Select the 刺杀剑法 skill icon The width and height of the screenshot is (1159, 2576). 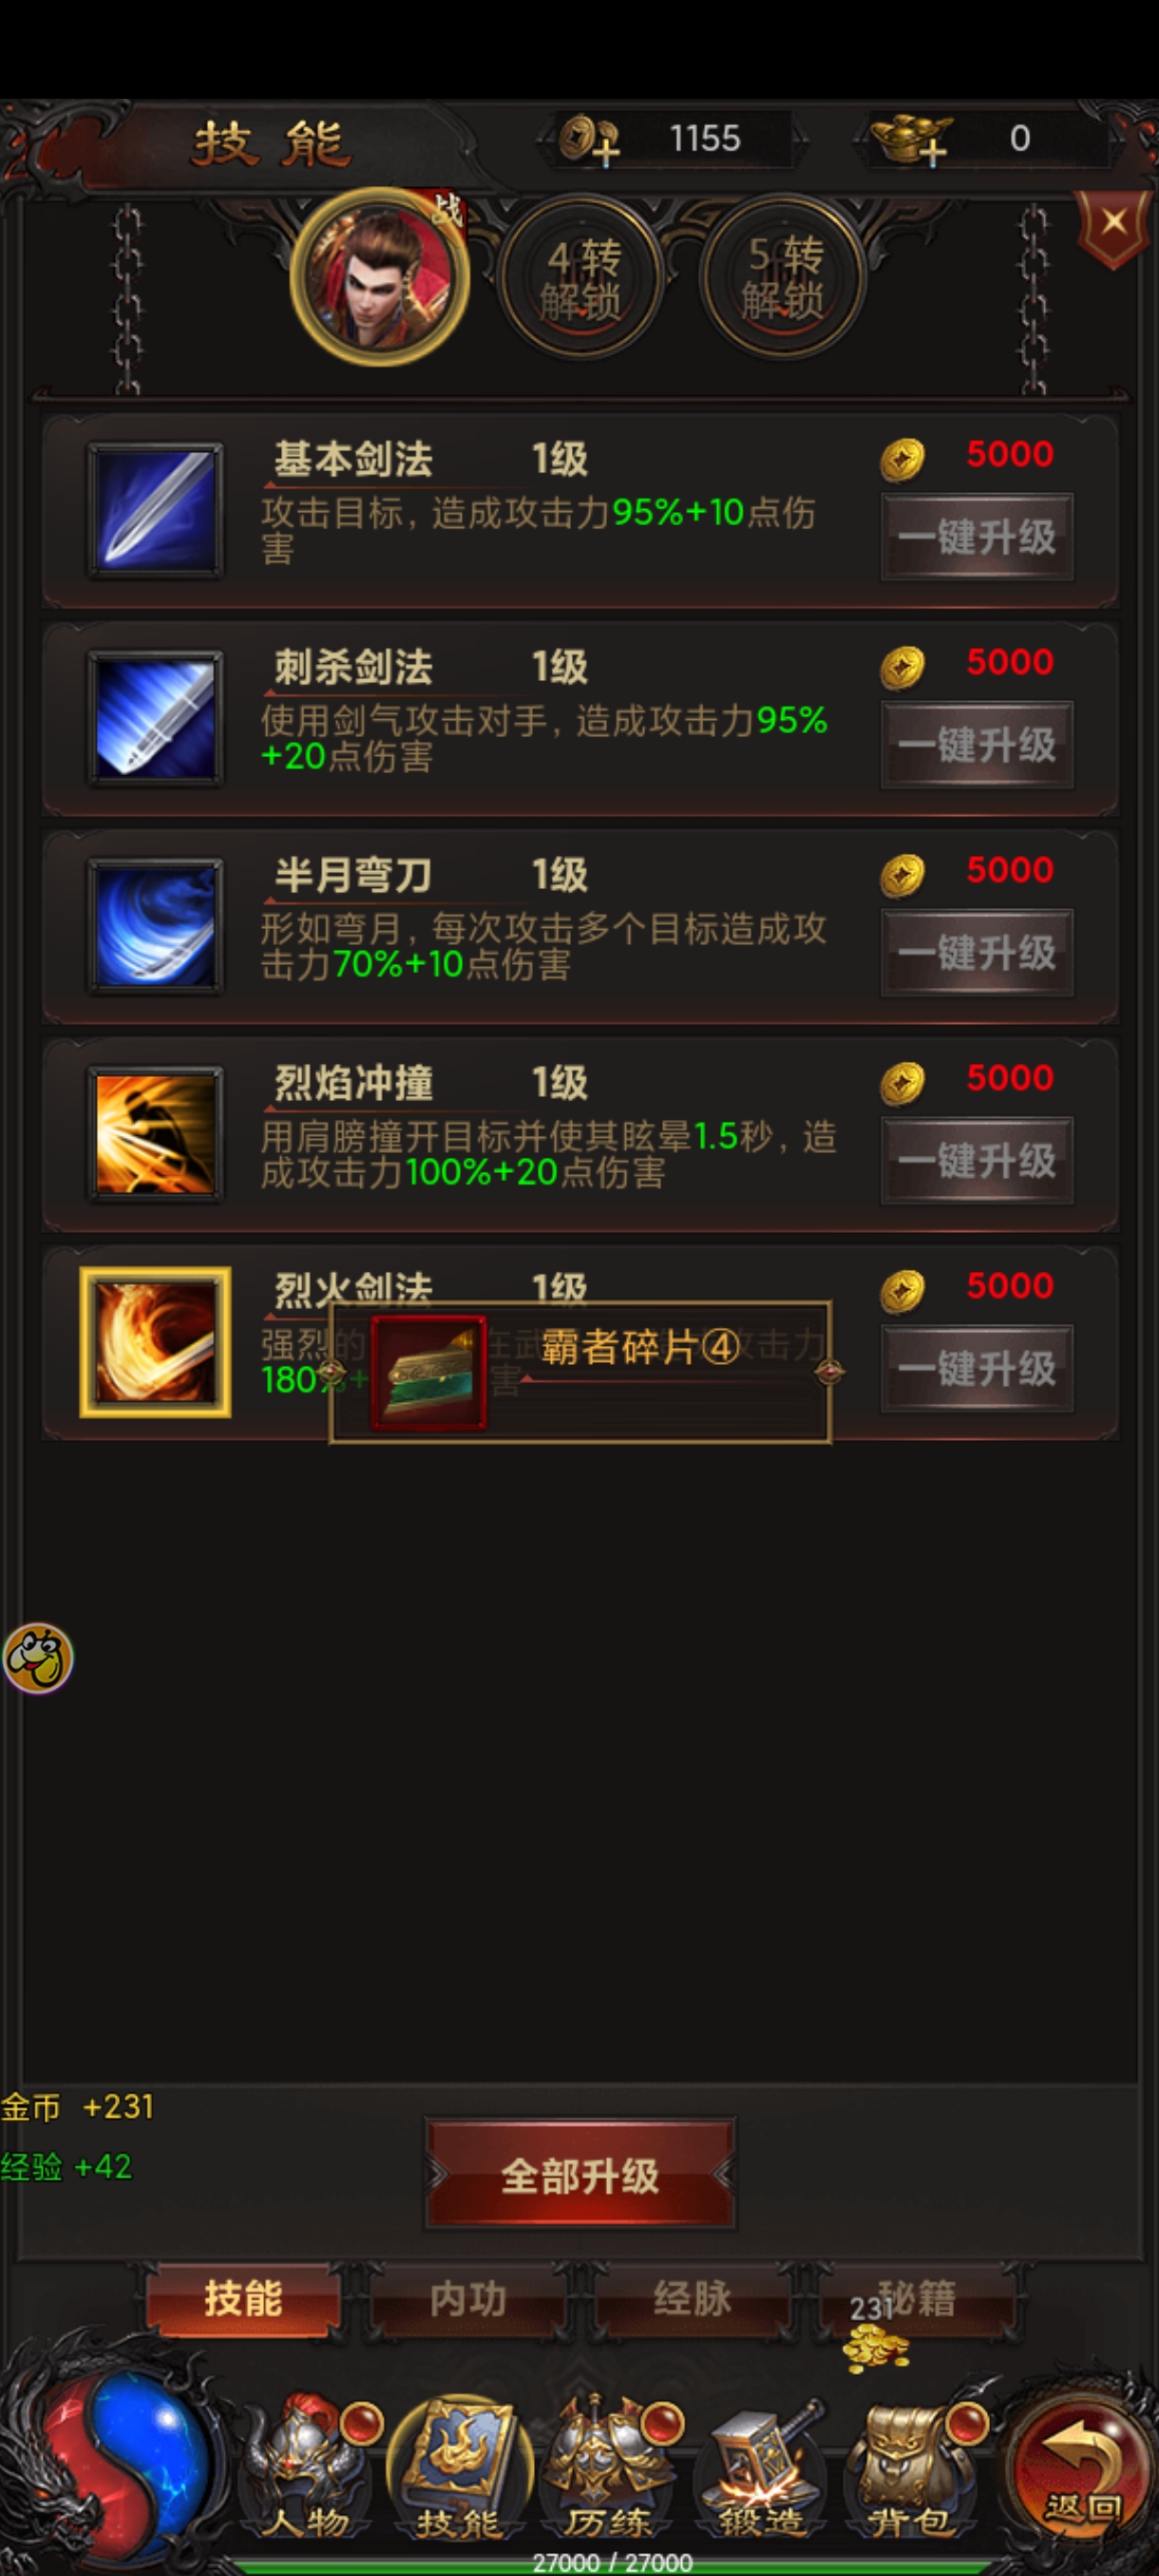tap(155, 718)
